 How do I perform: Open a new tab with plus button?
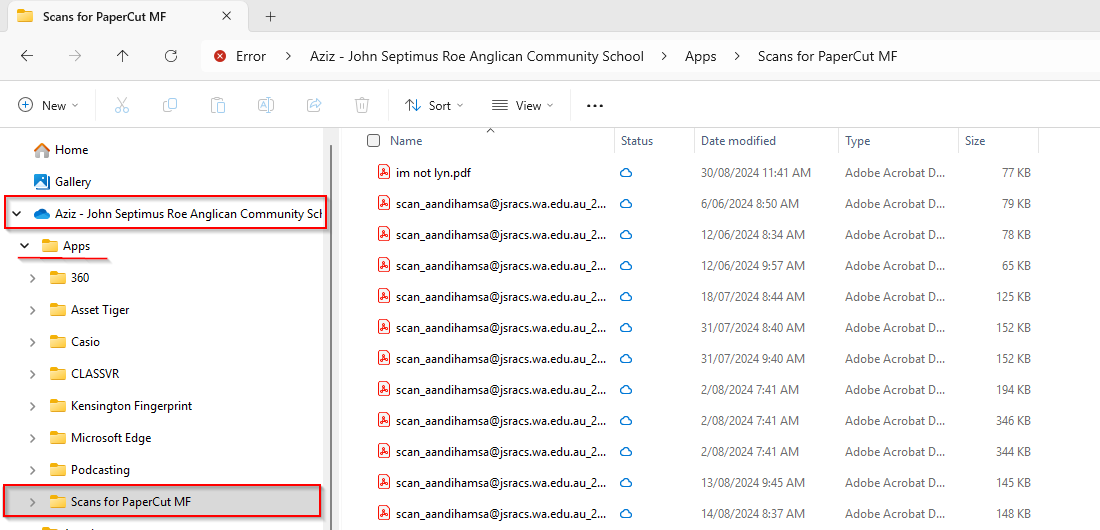270,16
